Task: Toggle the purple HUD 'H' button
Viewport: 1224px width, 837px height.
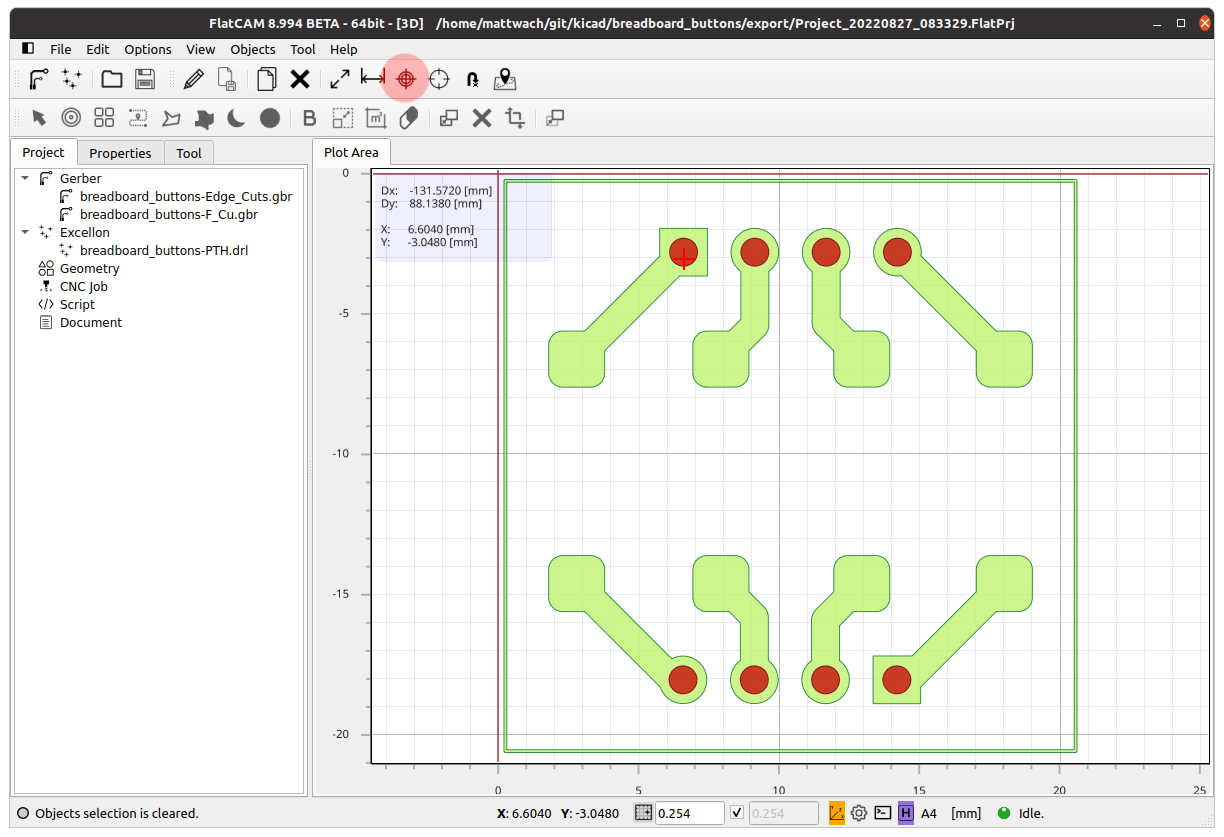Action: pyautogui.click(x=906, y=813)
